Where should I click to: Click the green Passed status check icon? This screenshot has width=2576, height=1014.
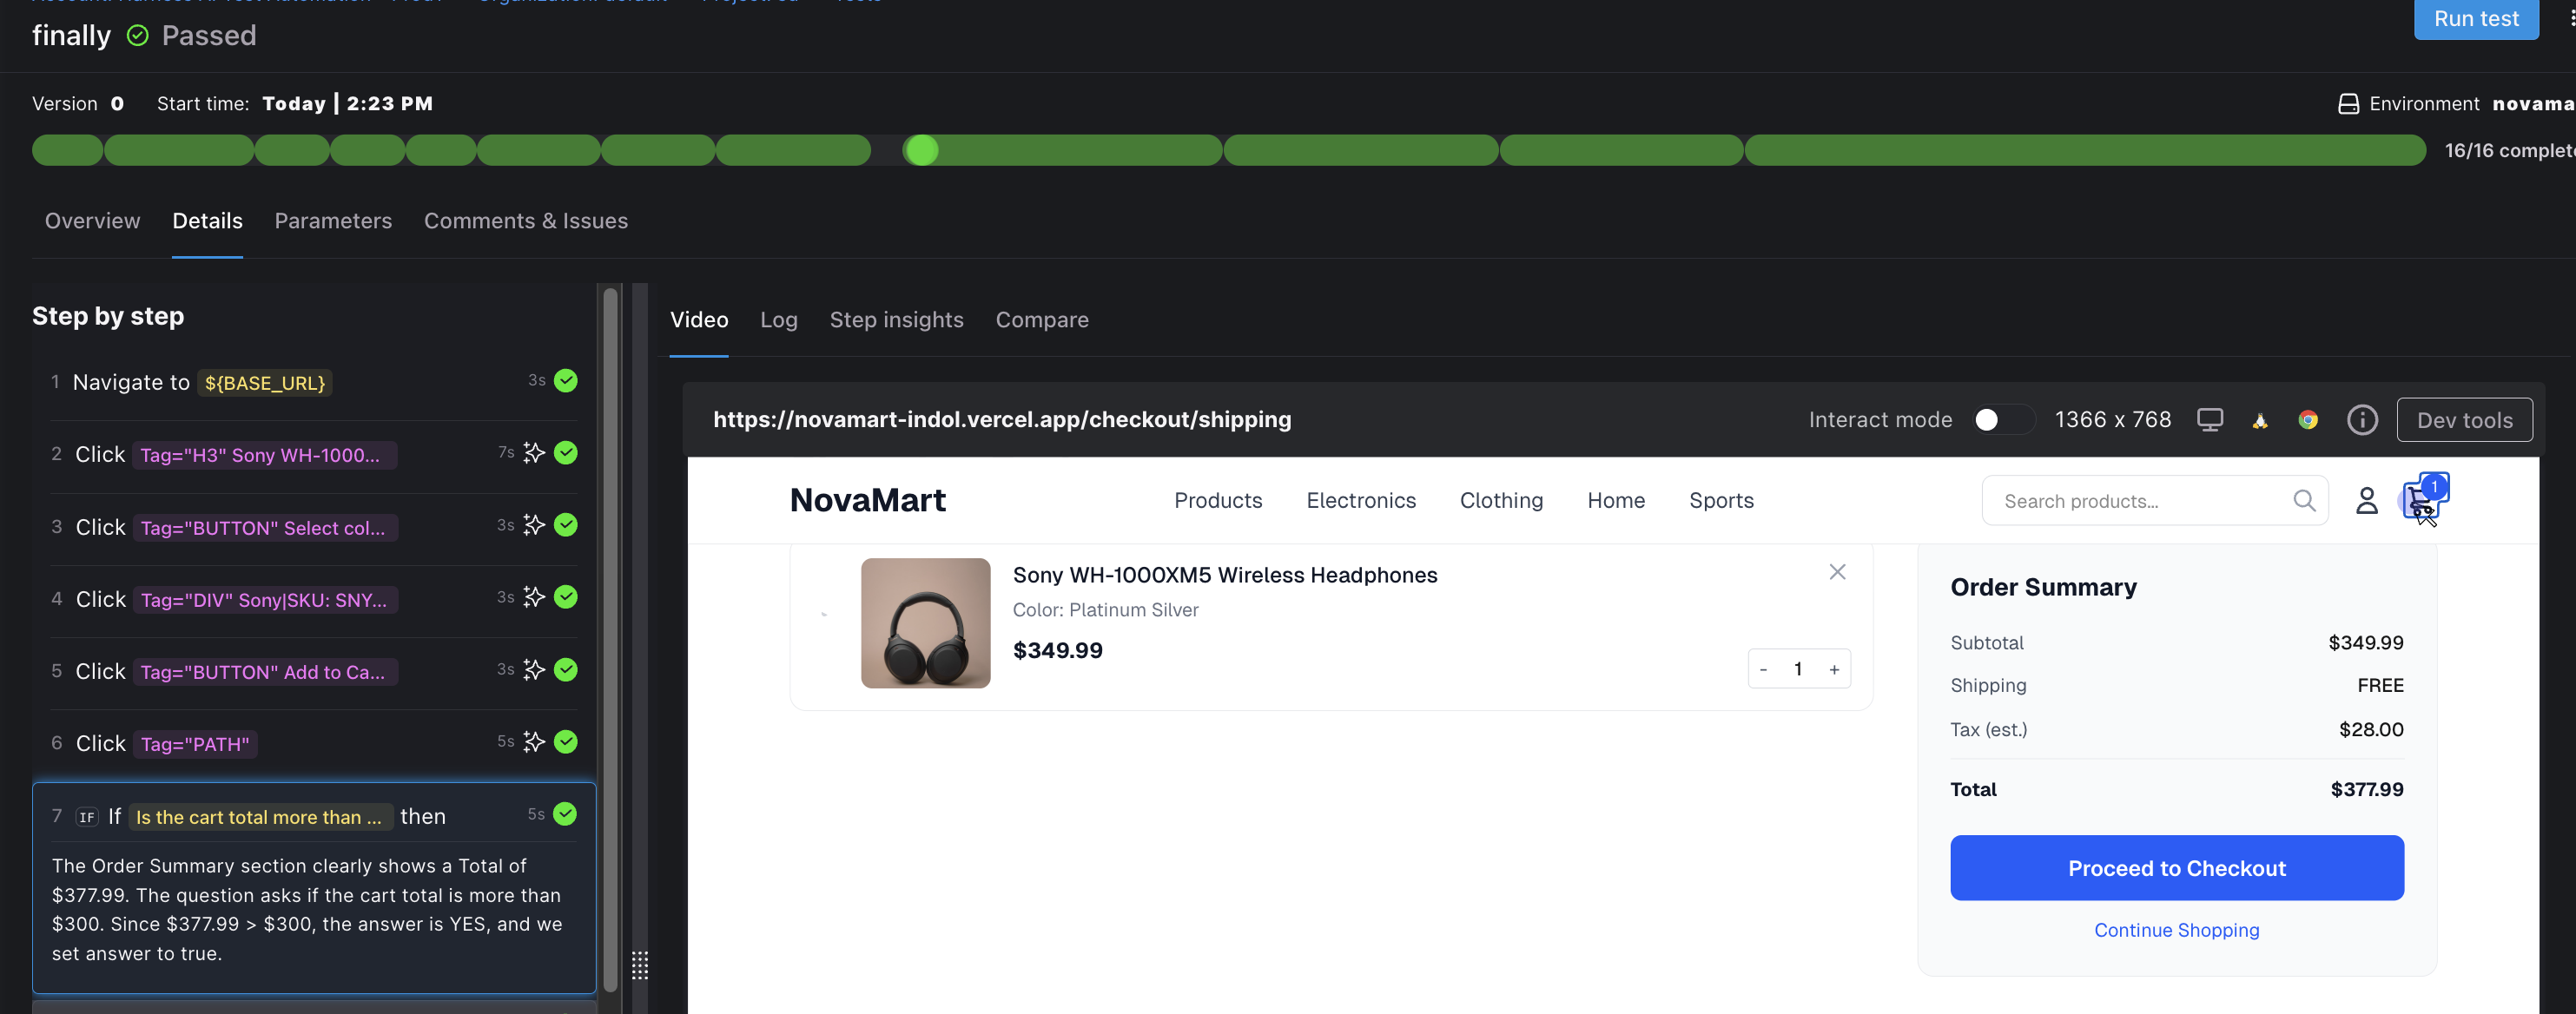click(x=138, y=36)
